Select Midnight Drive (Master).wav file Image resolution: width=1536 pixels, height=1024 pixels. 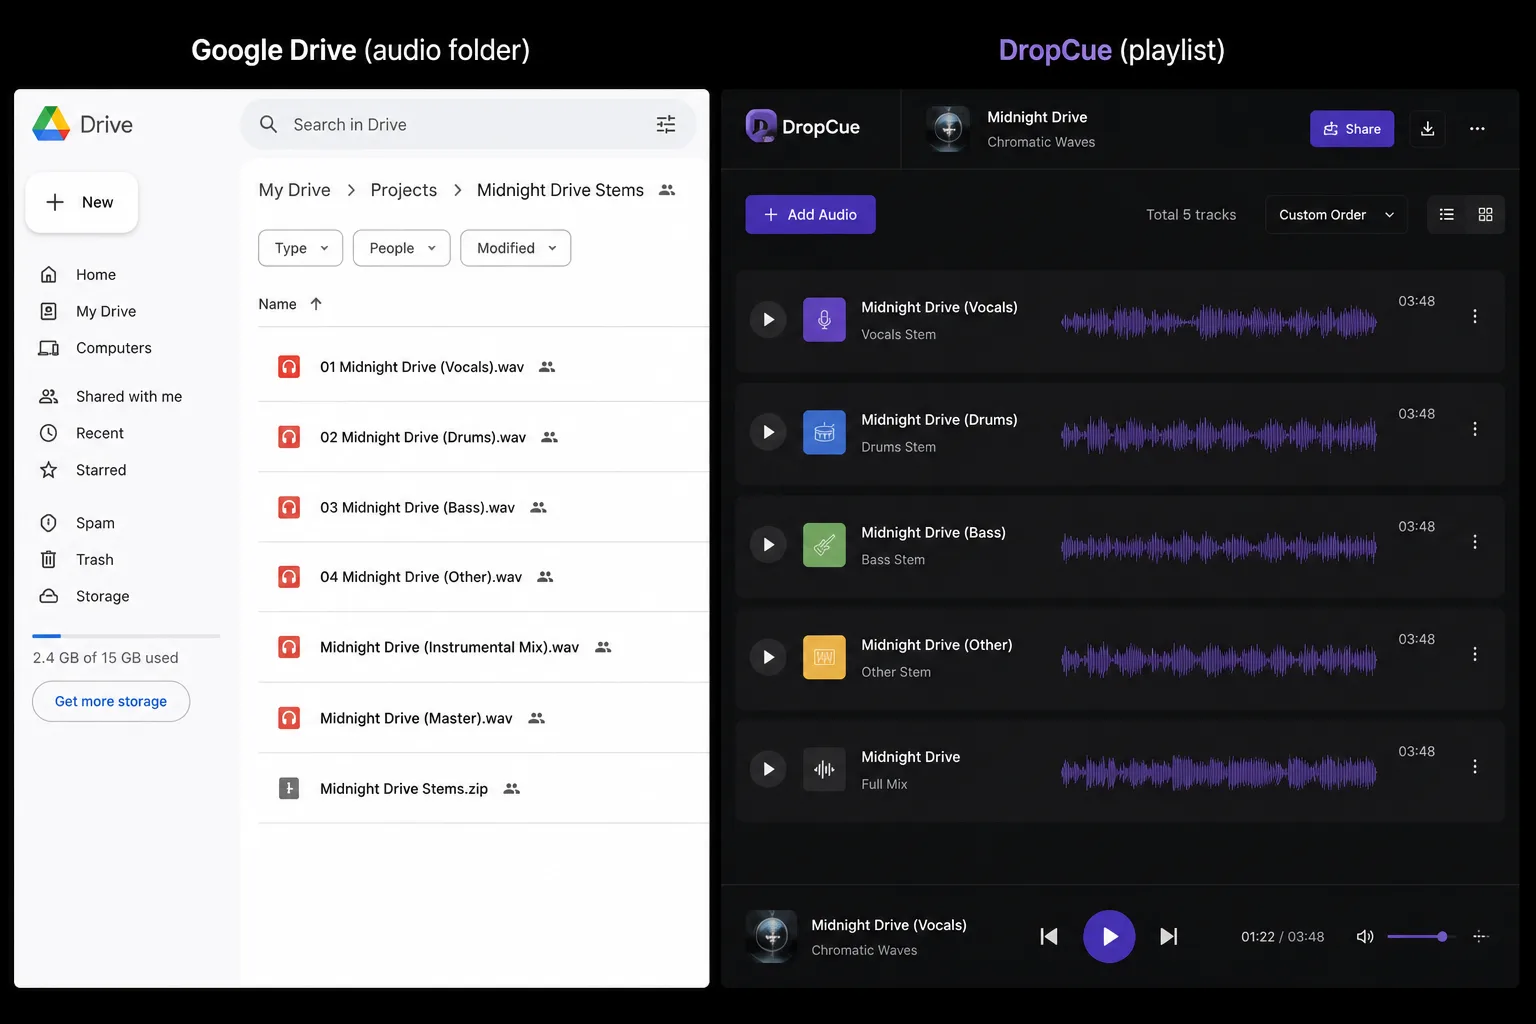484,718
